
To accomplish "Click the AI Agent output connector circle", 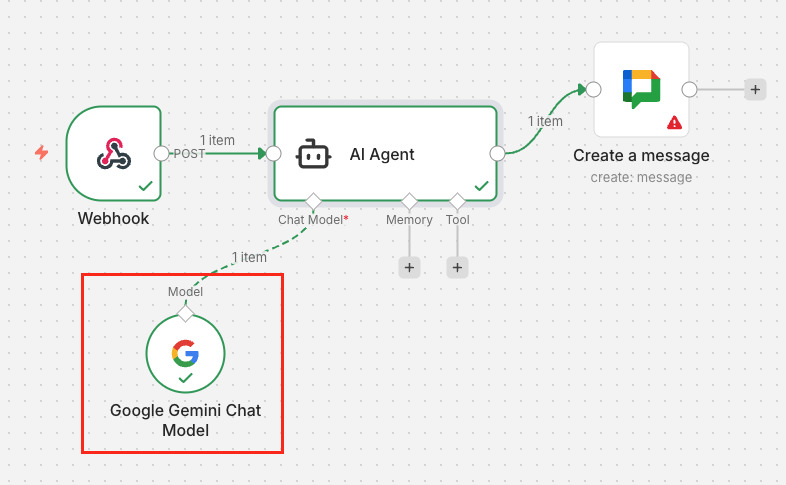I will point(497,153).
